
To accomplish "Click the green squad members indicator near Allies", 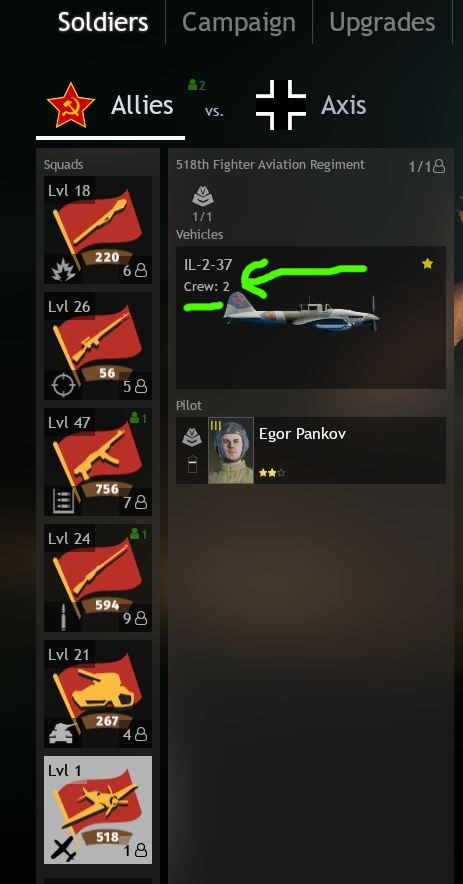I will 196,85.
